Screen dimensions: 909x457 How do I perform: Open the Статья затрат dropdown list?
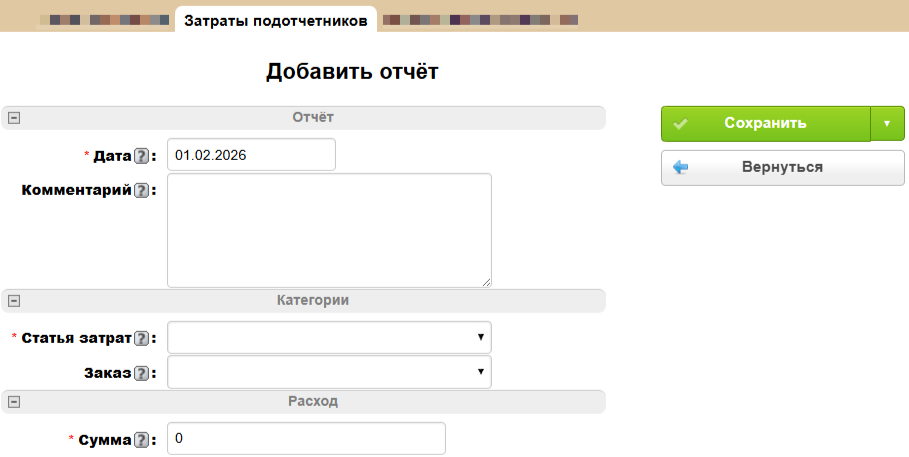(x=329, y=338)
